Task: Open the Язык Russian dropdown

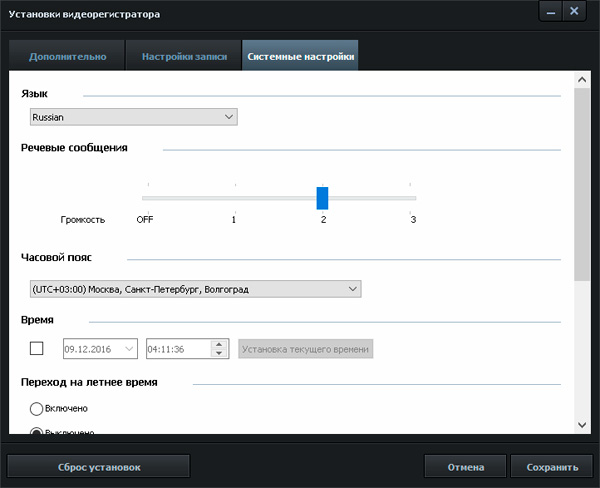Action: [133, 117]
